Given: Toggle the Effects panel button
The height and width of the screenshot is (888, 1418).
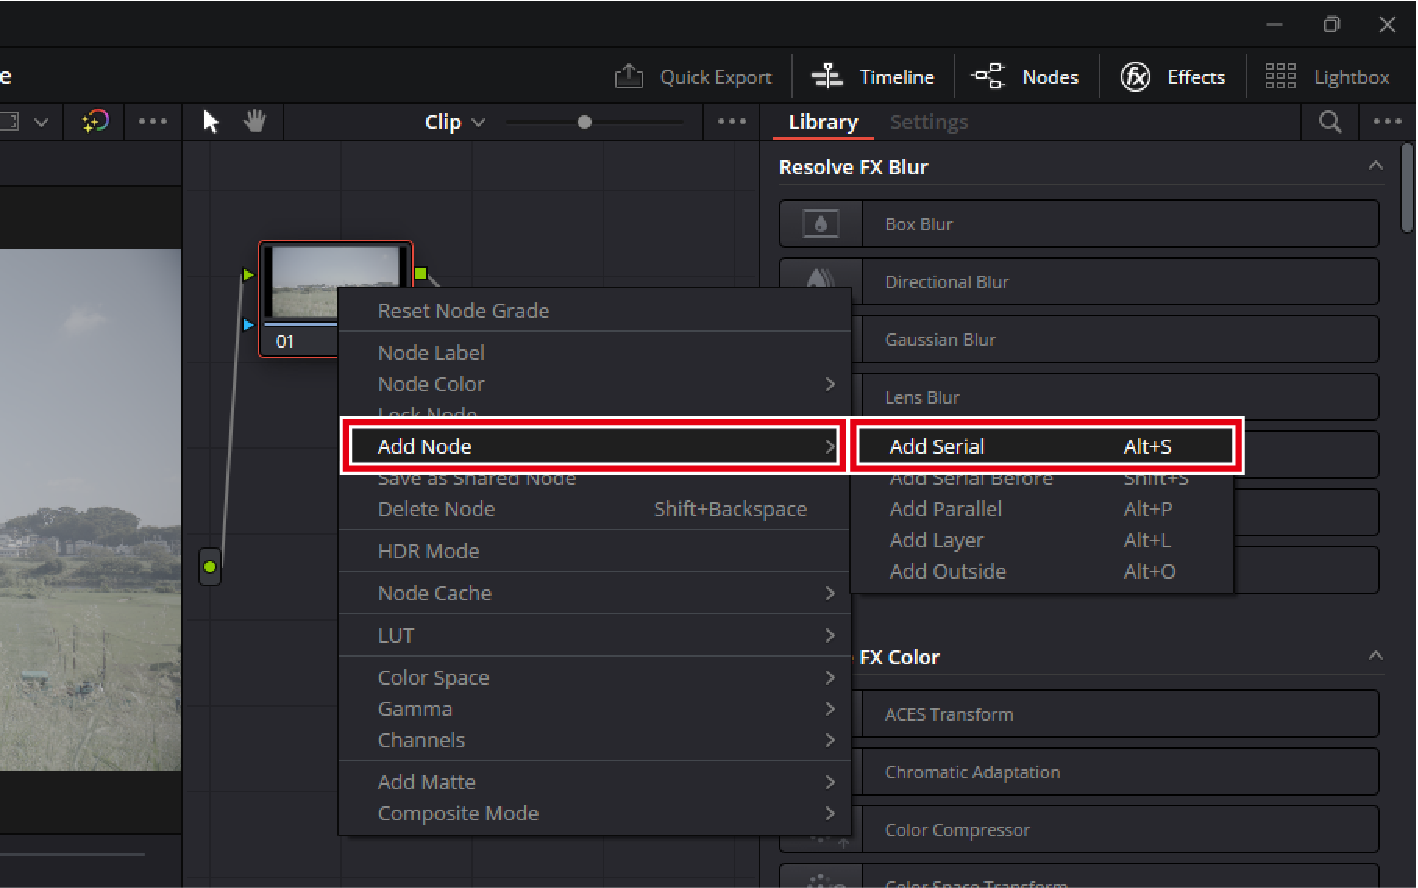Looking at the screenshot, I should (1173, 77).
